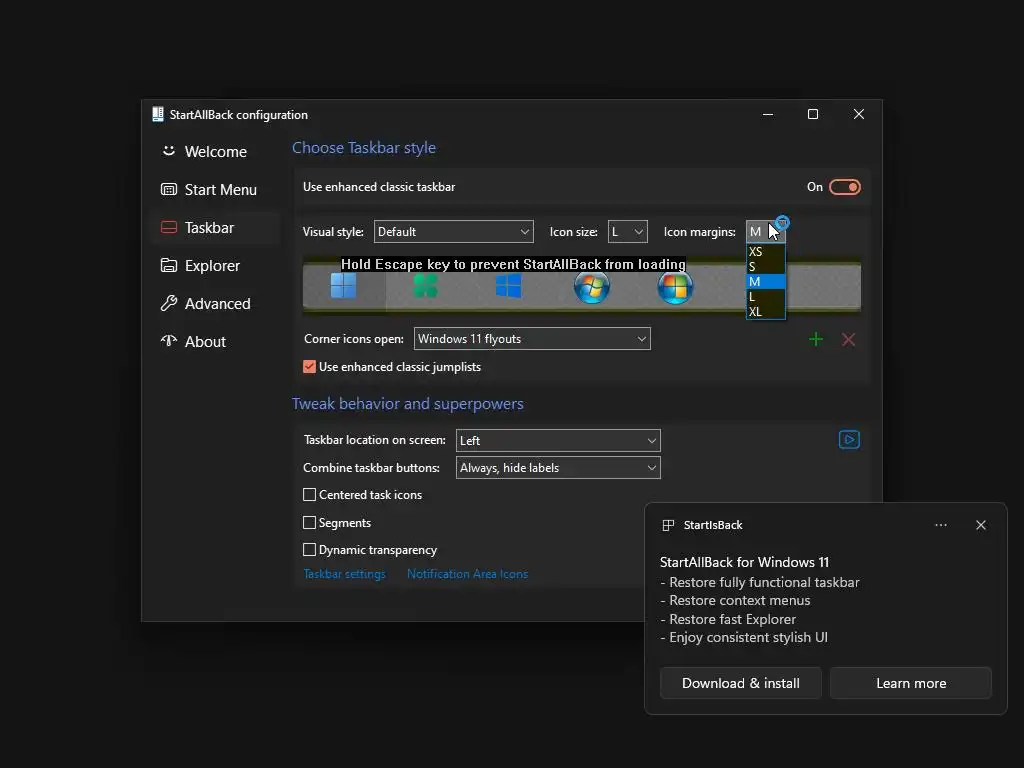
Task: Dismiss the StartIsBack notification
Action: click(x=981, y=525)
